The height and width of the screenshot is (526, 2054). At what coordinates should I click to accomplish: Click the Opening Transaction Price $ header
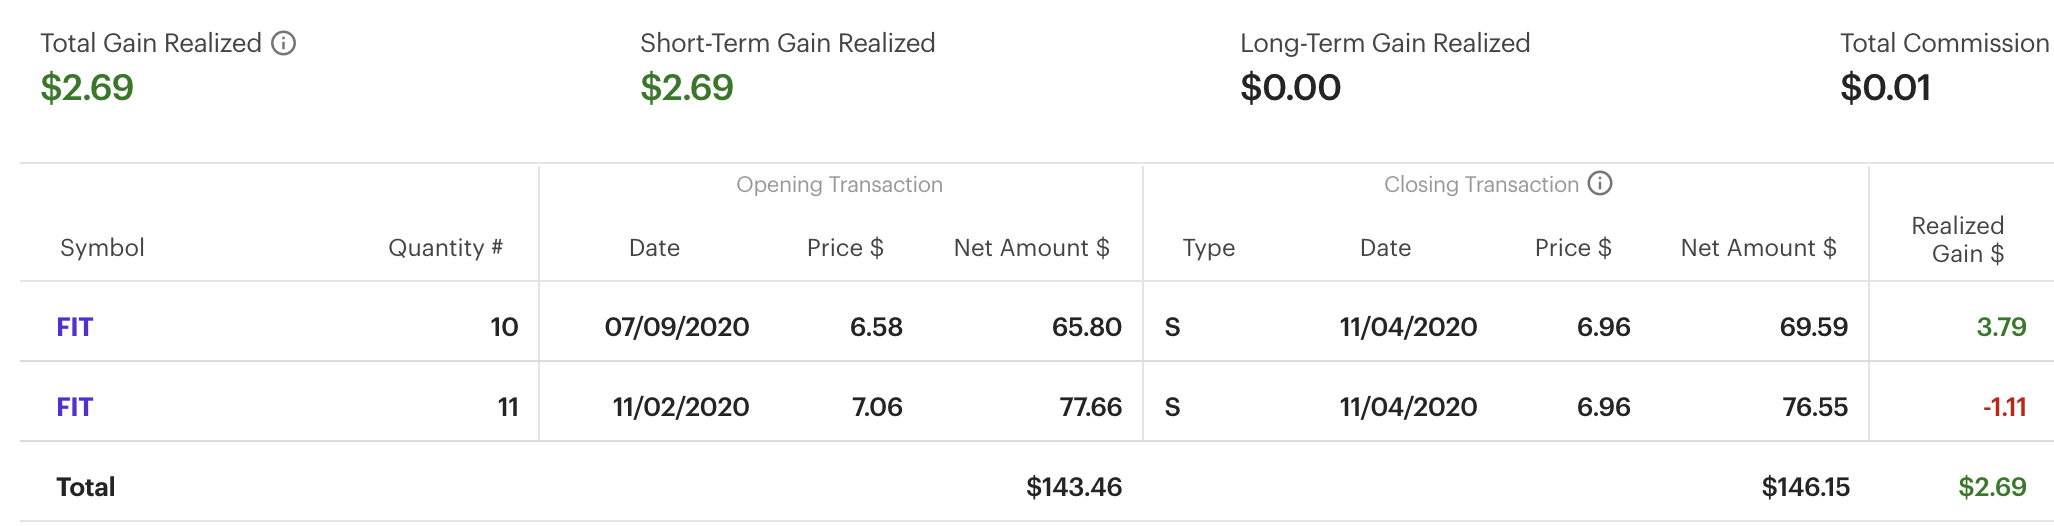845,248
